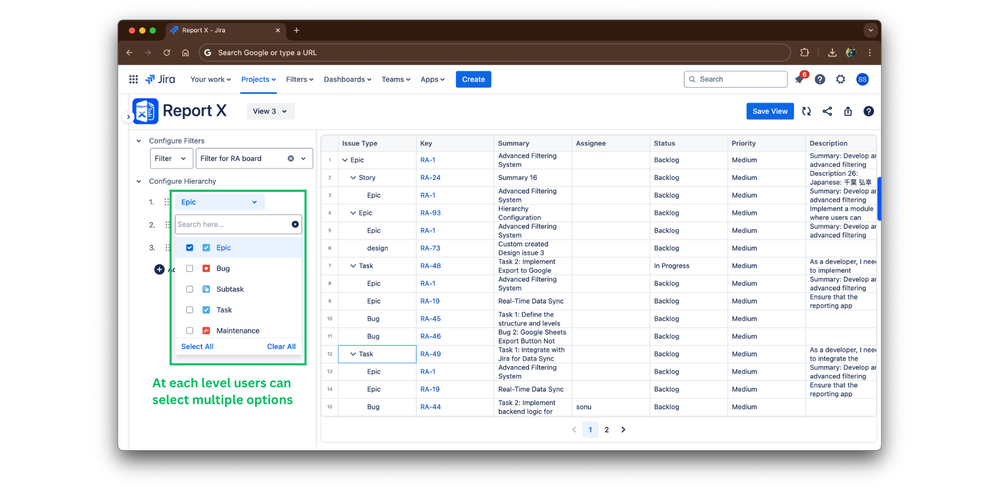Screen dimensions: 999x489
Task: Collapse the Epic row RA-1 in row 1
Action: 345,160
